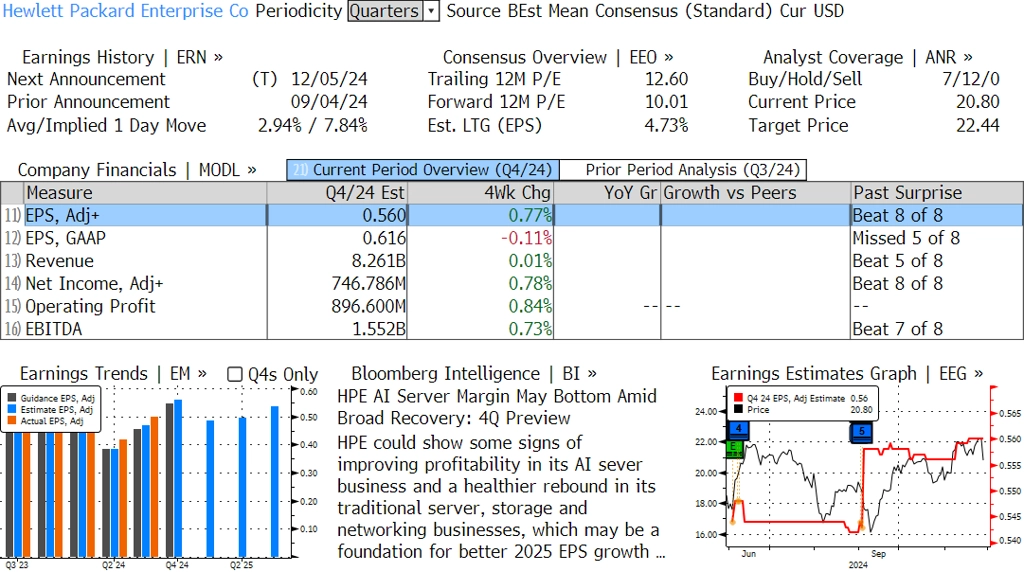This screenshot has width=1024, height=572.
Task: Click Forward 12M P/E value 10.01
Action: pyautogui.click(x=667, y=102)
